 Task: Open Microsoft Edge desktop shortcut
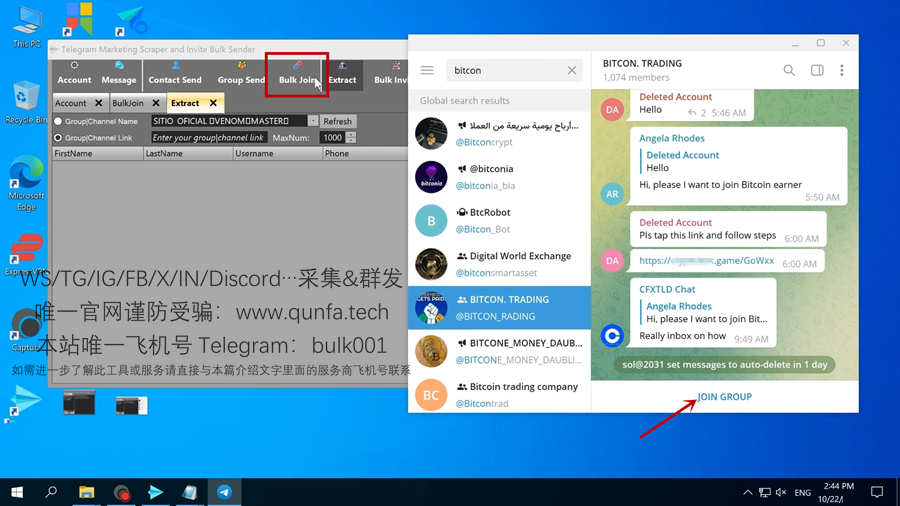tap(26, 182)
